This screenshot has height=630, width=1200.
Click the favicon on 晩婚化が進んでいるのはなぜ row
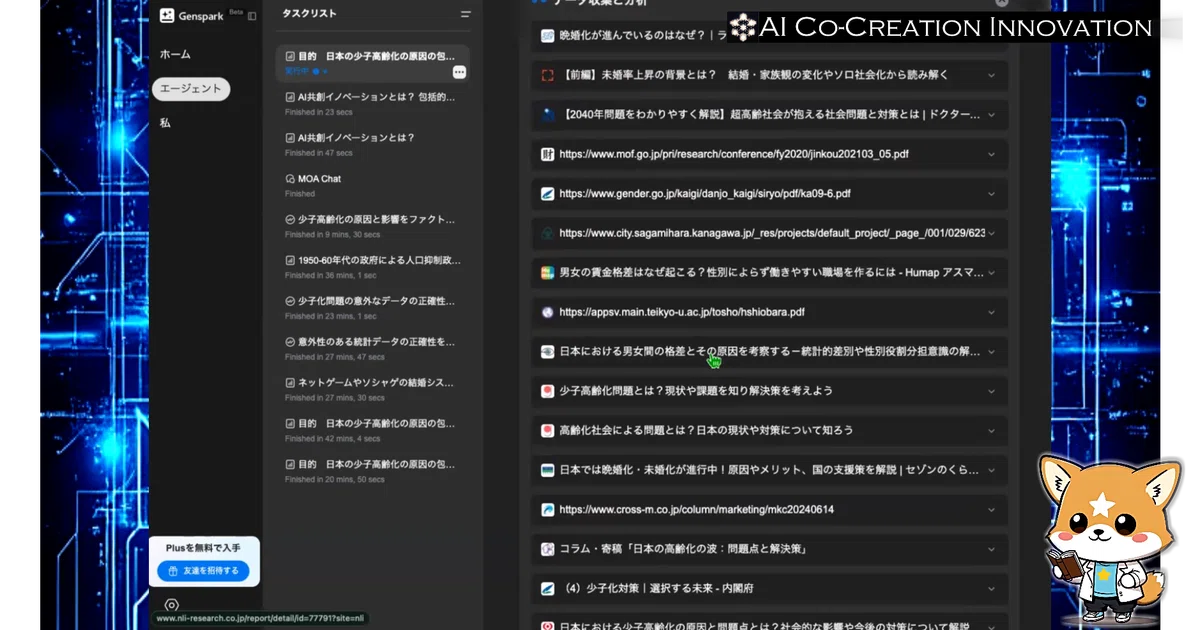[x=547, y=36]
